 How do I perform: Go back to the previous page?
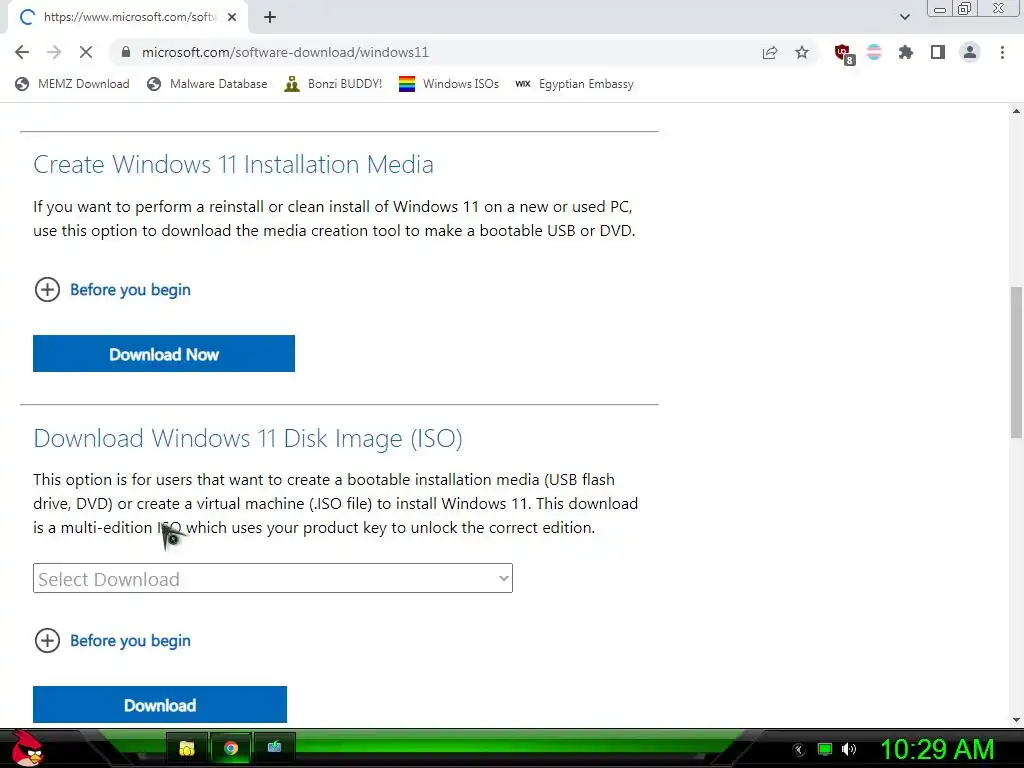coord(22,52)
